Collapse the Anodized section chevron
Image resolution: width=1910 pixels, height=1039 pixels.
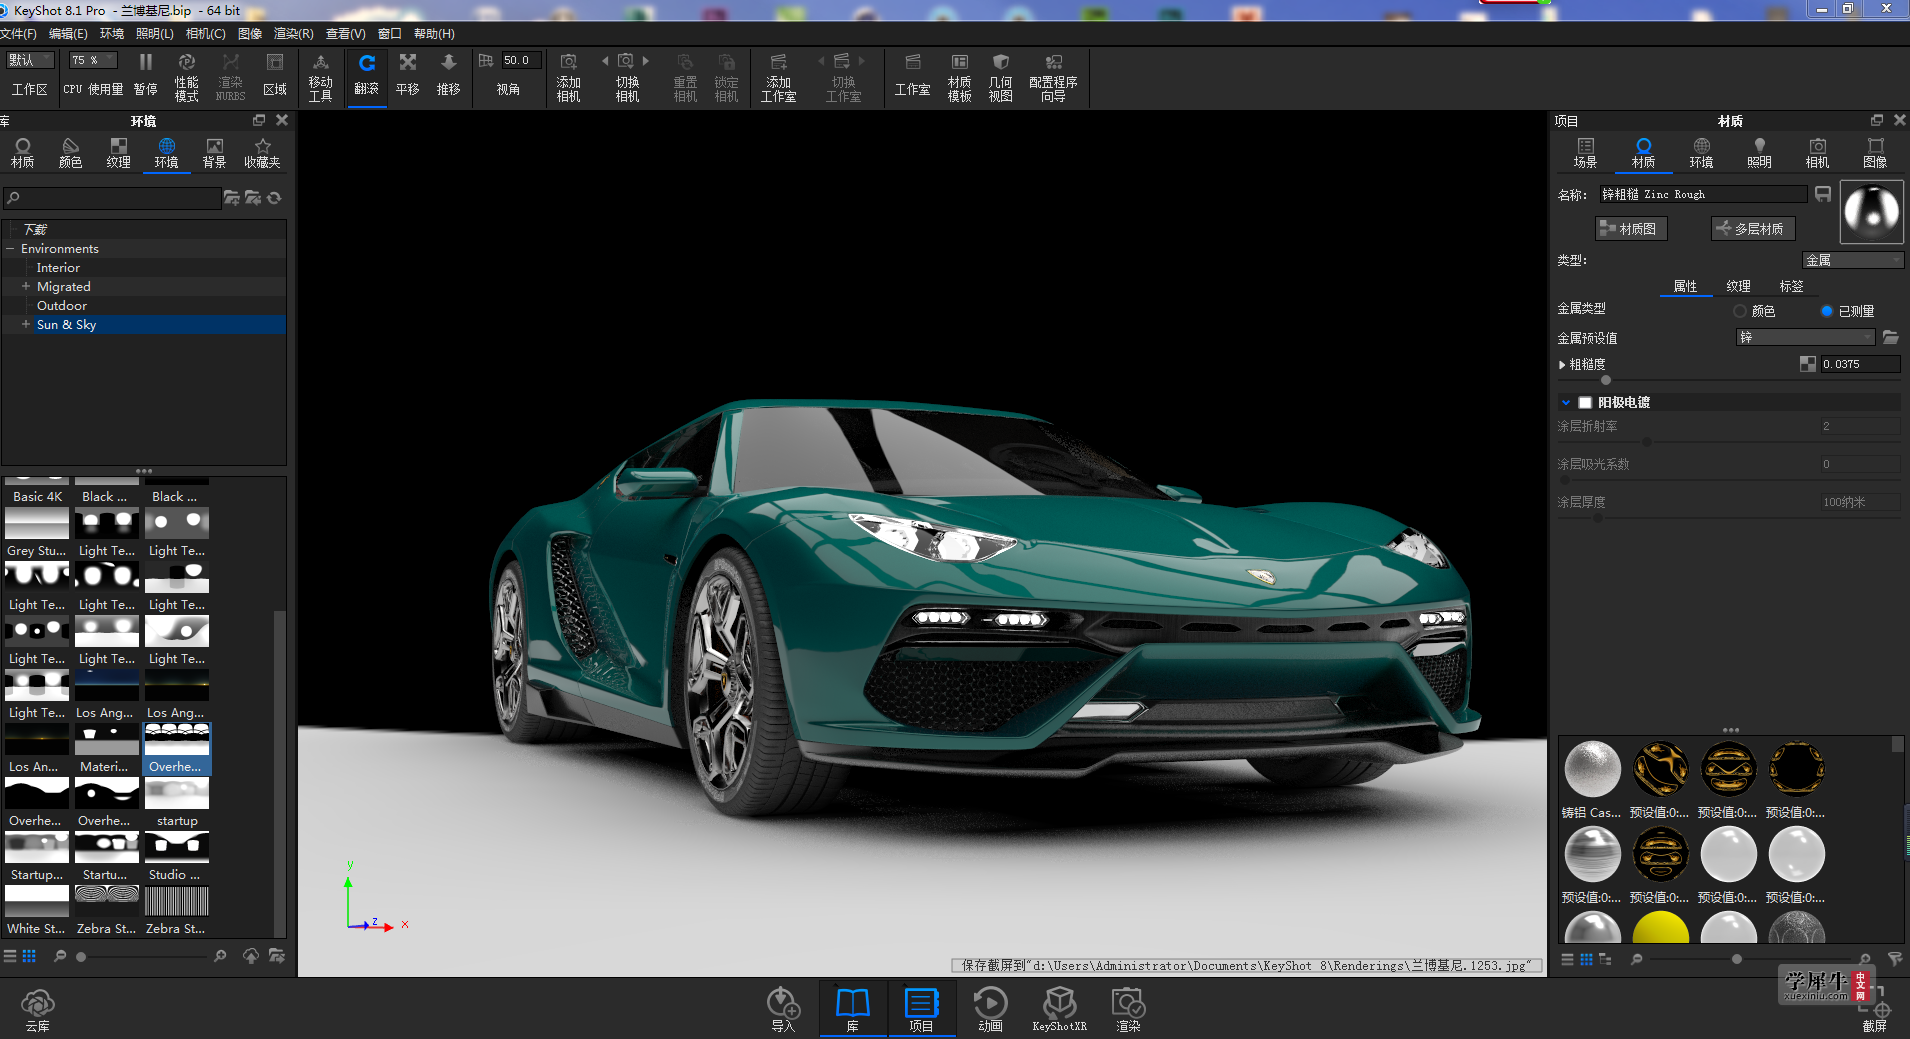tap(1566, 402)
